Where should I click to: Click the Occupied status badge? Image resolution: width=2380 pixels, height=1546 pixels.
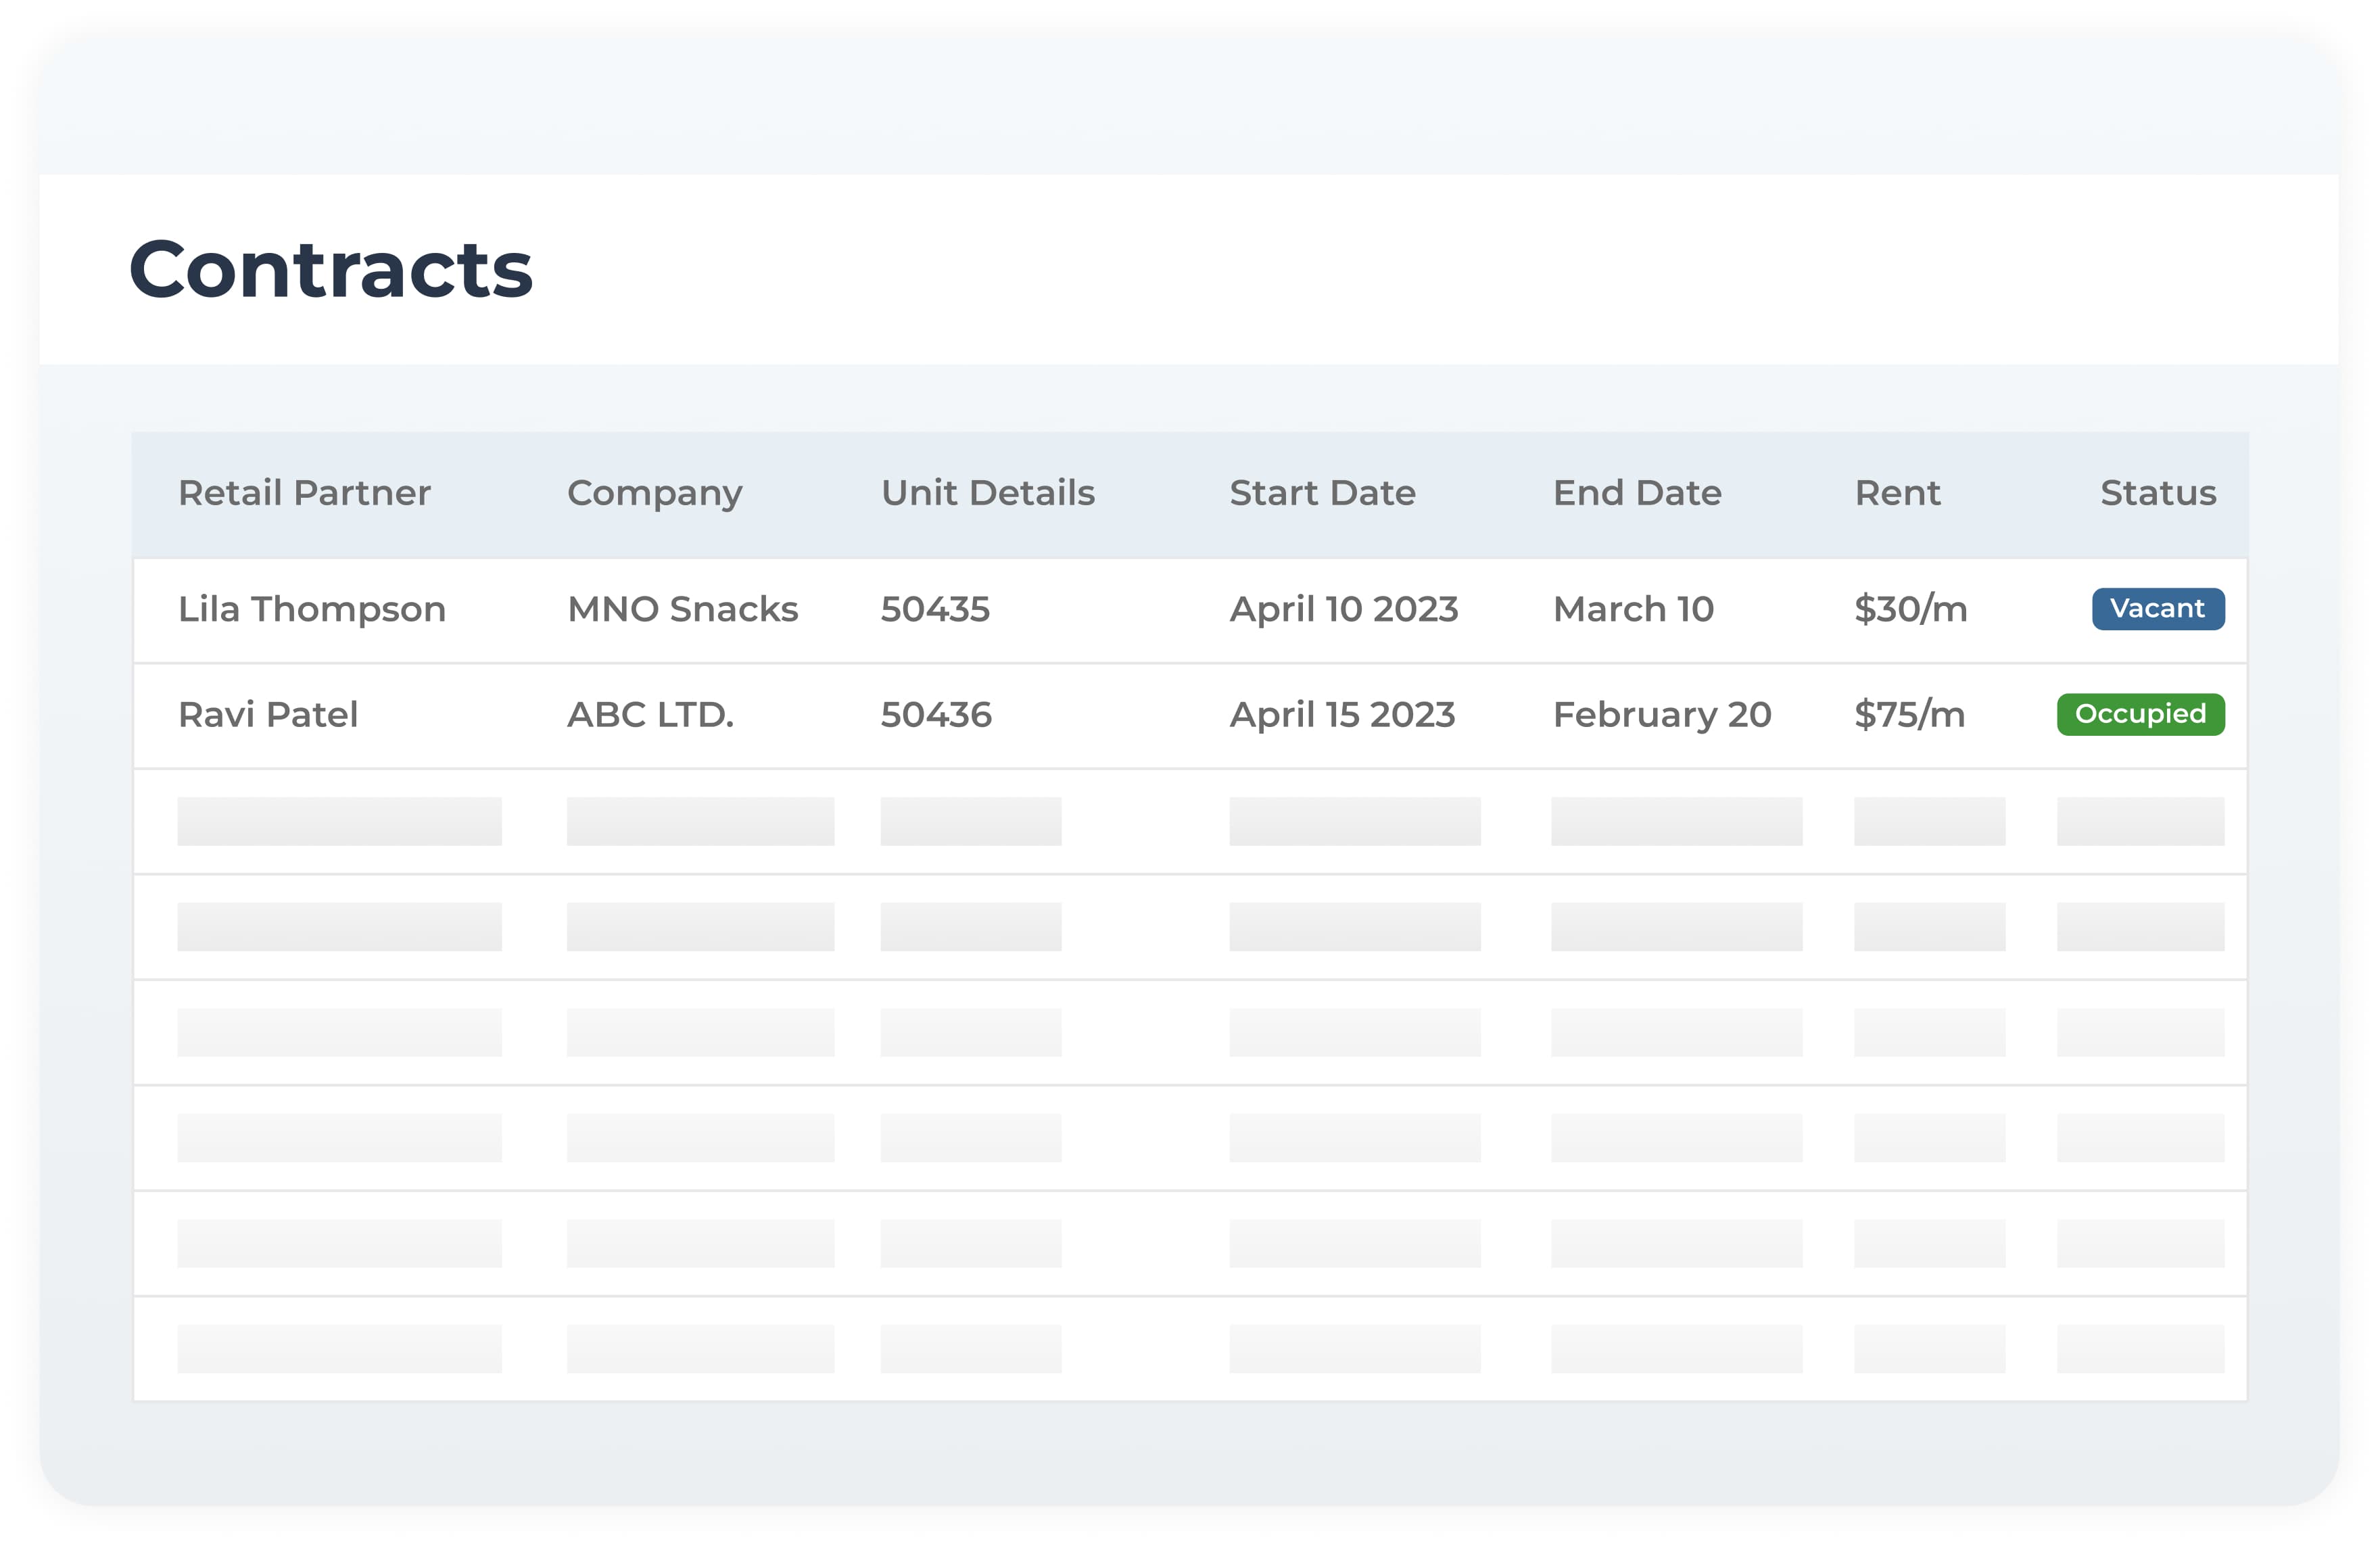[2140, 714]
